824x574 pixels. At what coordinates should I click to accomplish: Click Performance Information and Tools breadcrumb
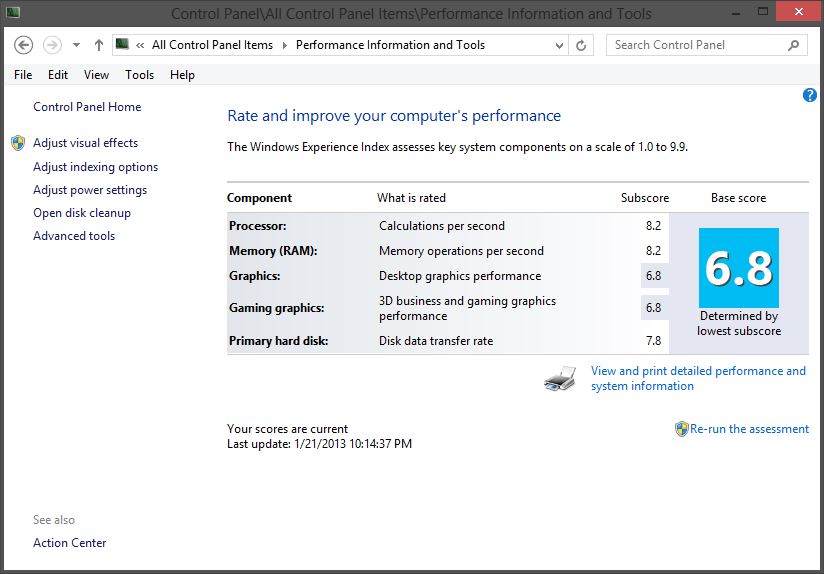[x=390, y=45]
